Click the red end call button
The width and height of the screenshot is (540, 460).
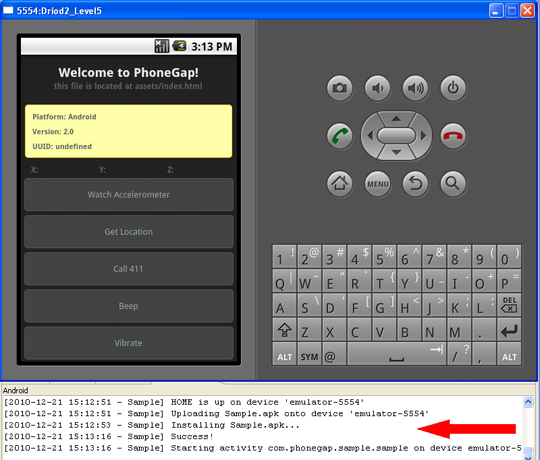point(453,136)
